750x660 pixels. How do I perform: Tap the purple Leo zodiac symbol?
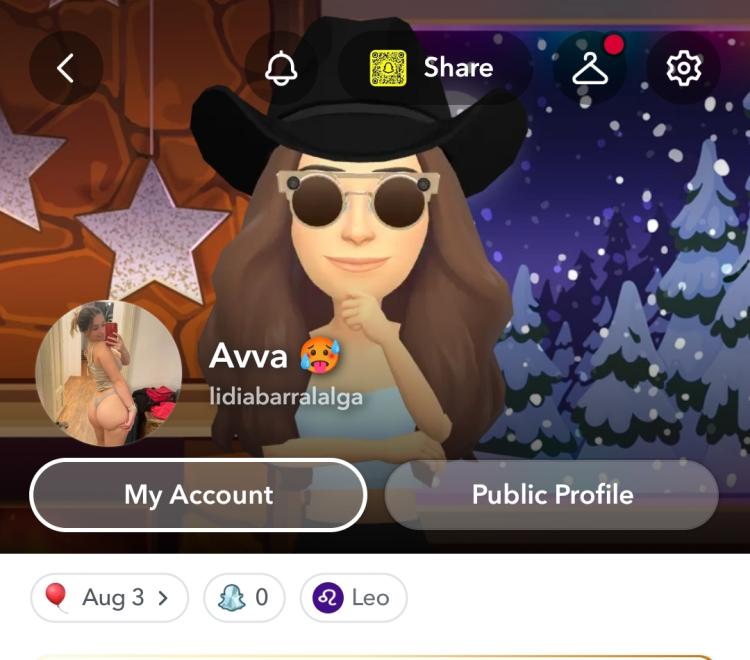coord(328,598)
